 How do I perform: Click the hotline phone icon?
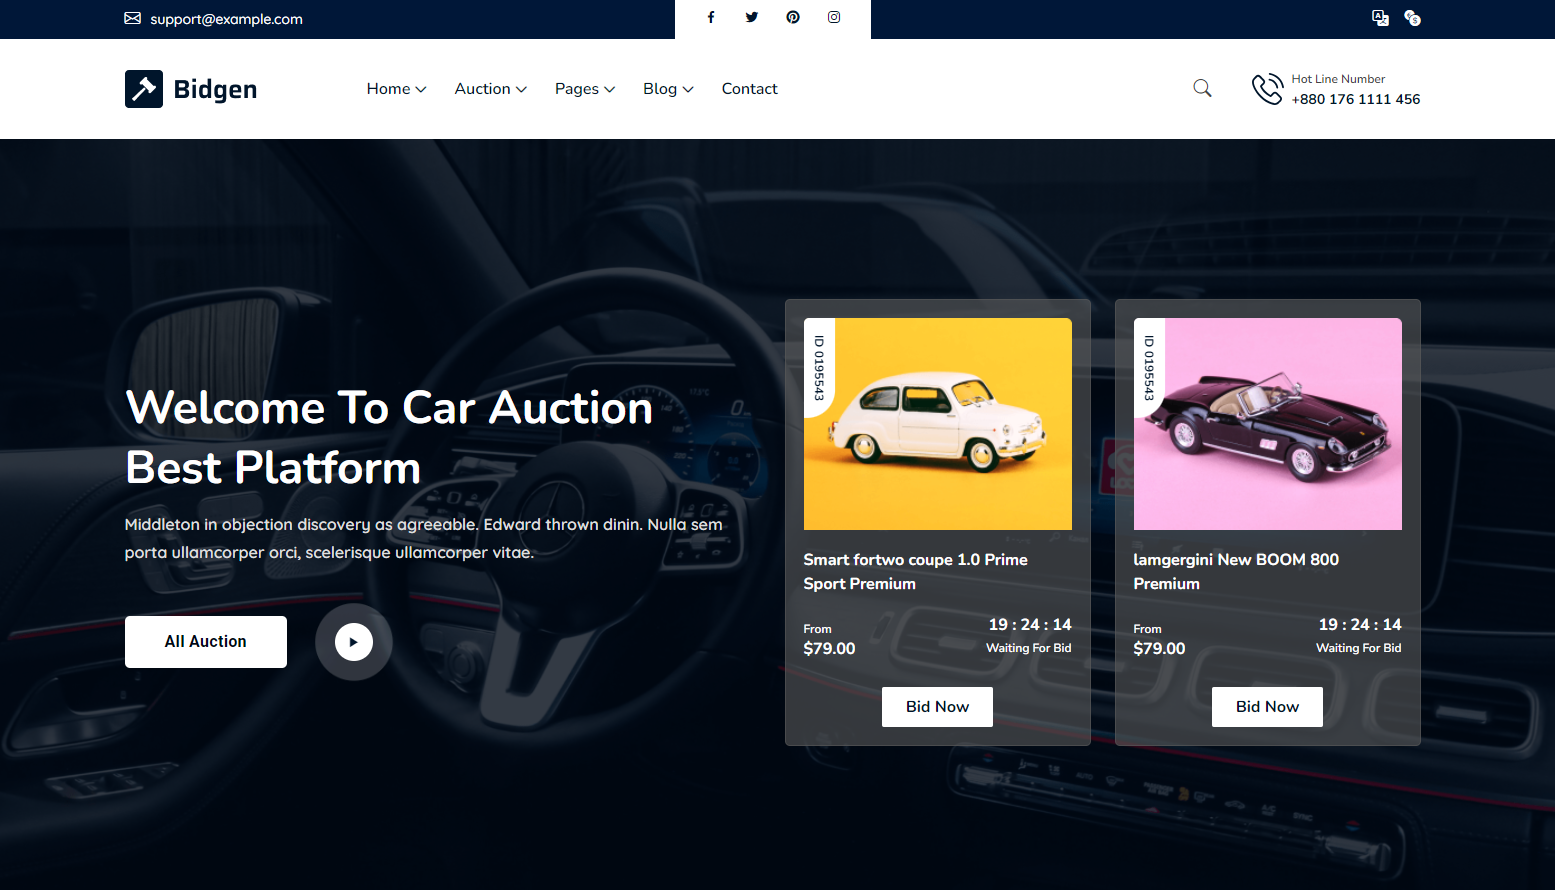[1268, 88]
